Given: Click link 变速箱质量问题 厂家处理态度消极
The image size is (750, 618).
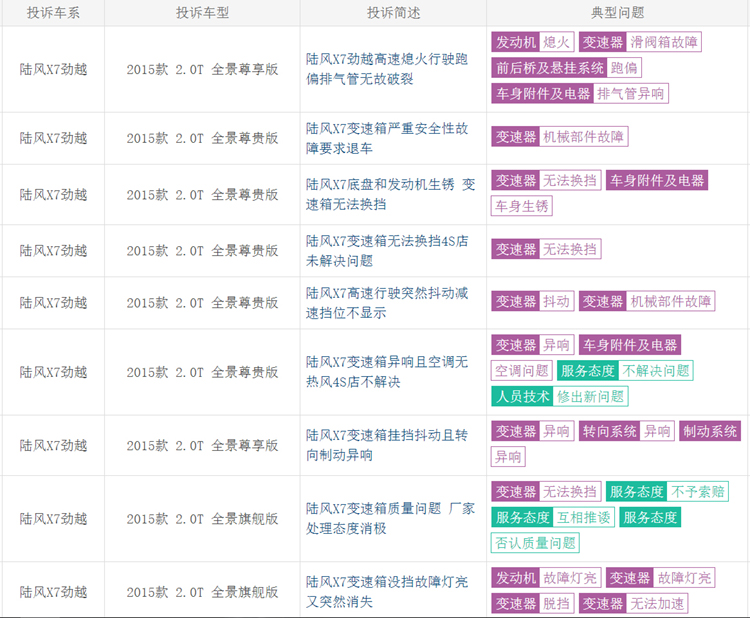Looking at the screenshot, I should (x=388, y=518).
